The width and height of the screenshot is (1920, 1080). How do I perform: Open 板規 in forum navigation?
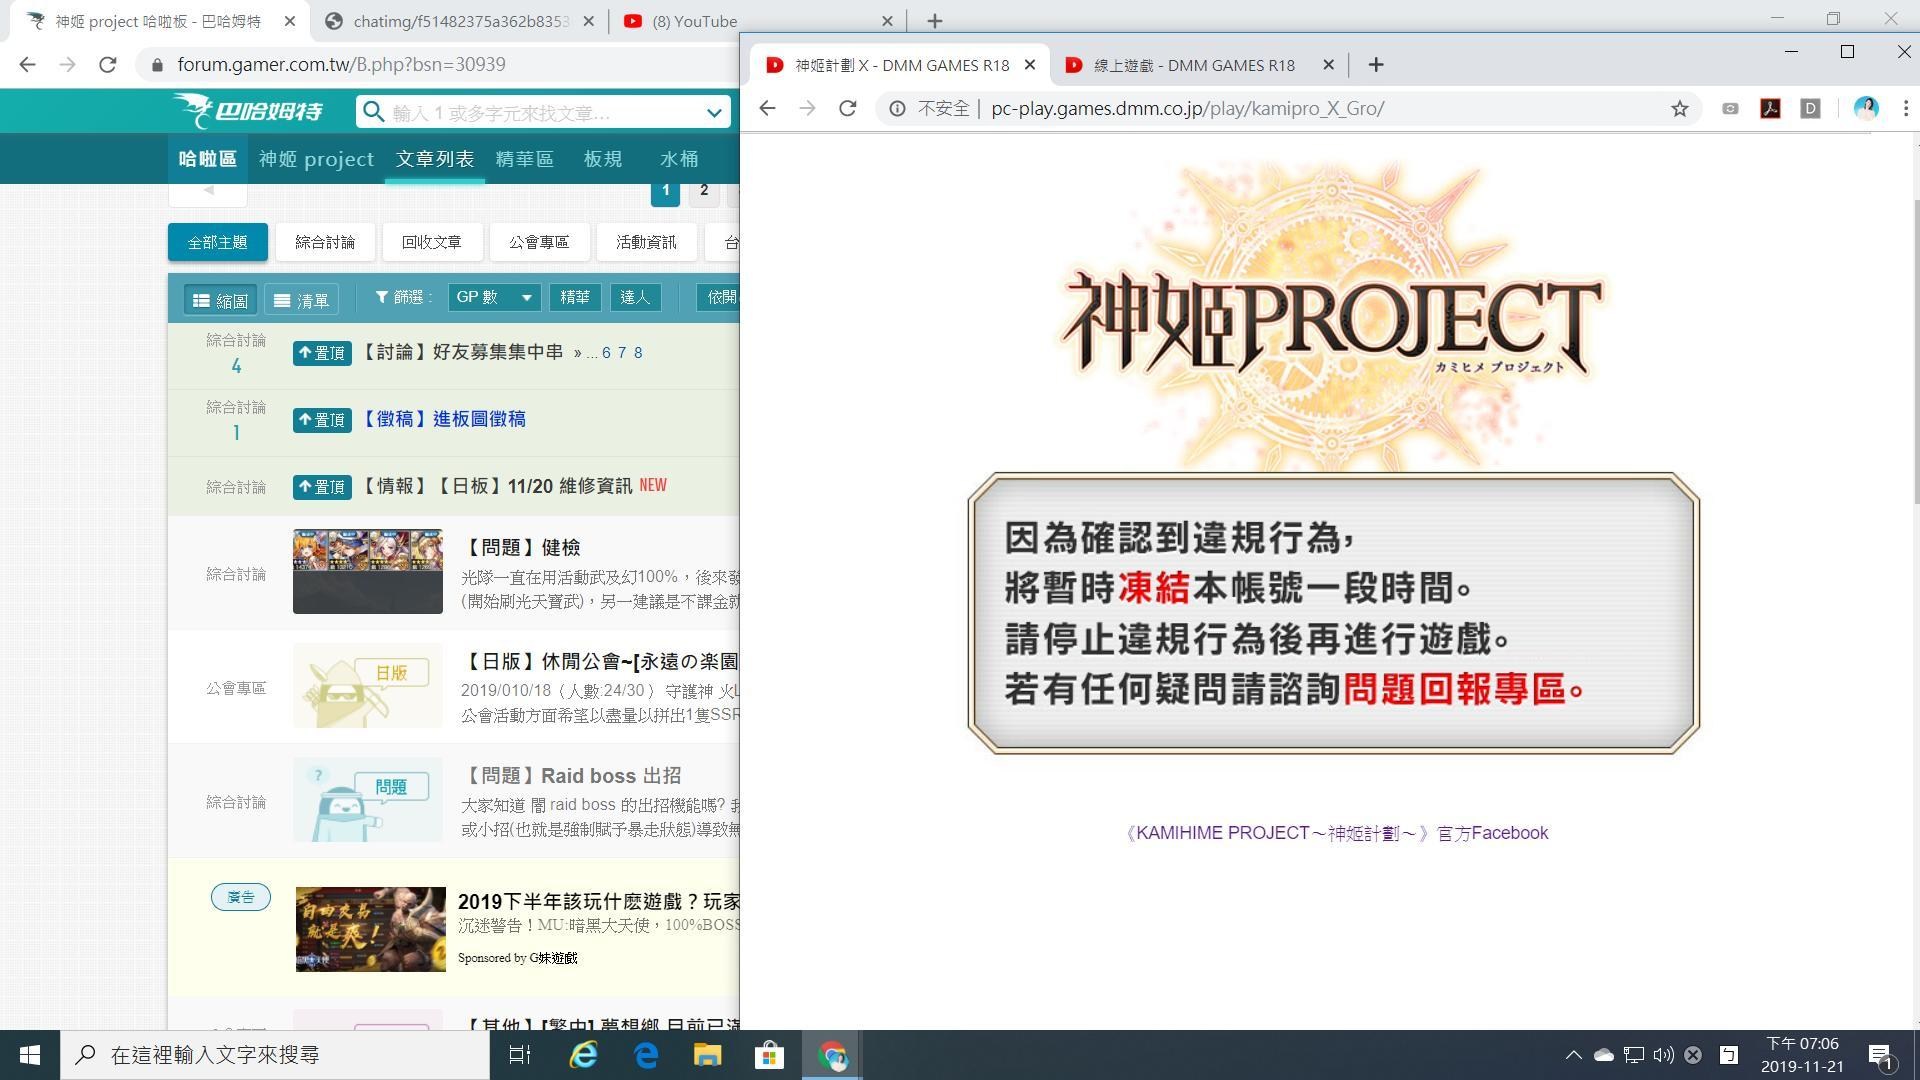tap(603, 159)
